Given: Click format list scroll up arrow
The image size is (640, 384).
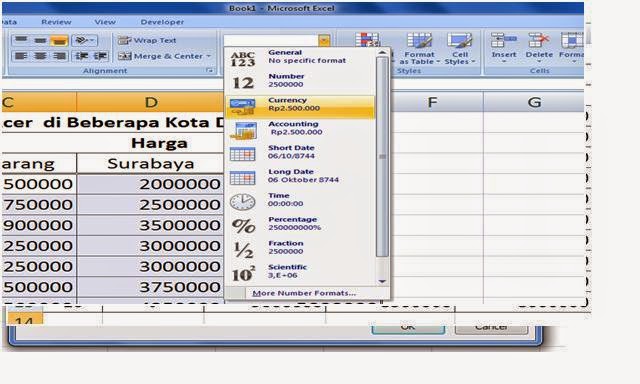Looking at the screenshot, I should (x=382, y=53).
